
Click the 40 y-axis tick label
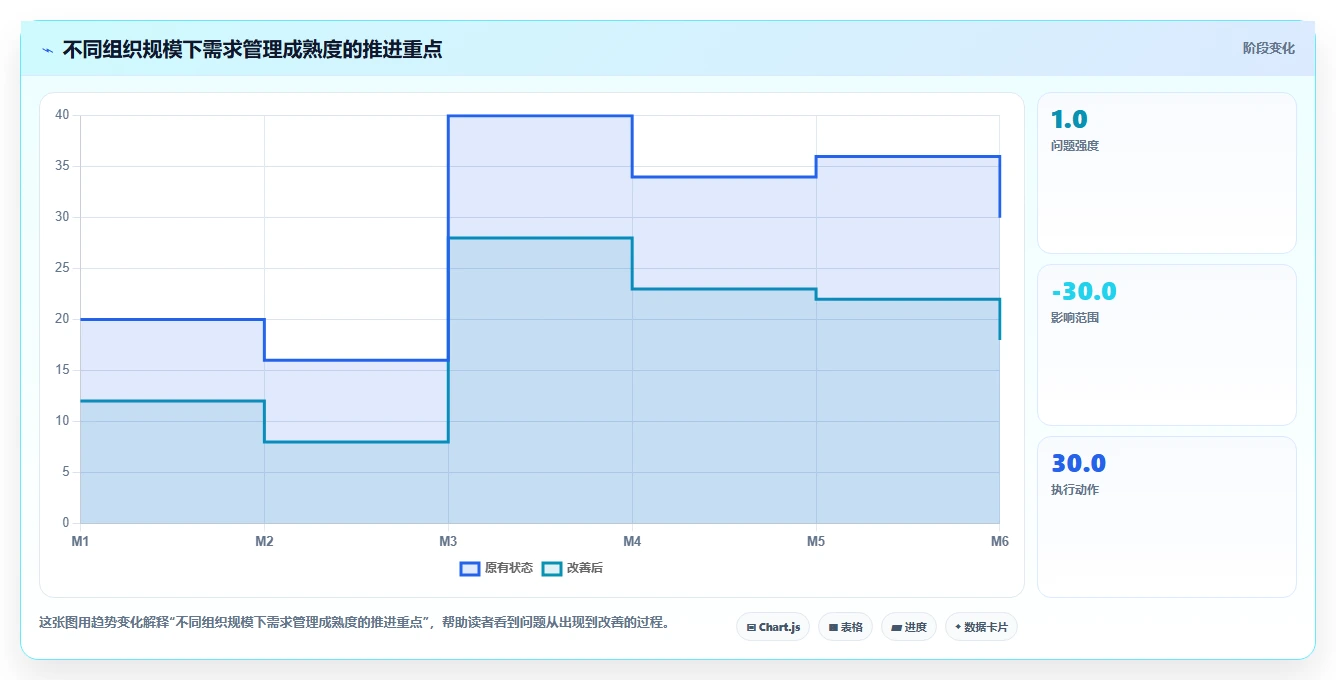[62, 115]
